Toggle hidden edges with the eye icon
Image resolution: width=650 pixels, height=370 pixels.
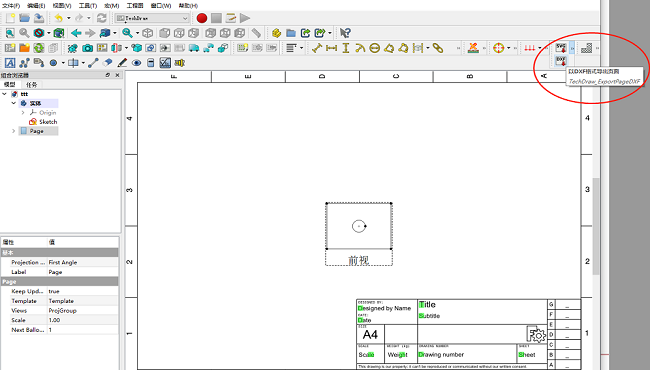tap(136, 63)
